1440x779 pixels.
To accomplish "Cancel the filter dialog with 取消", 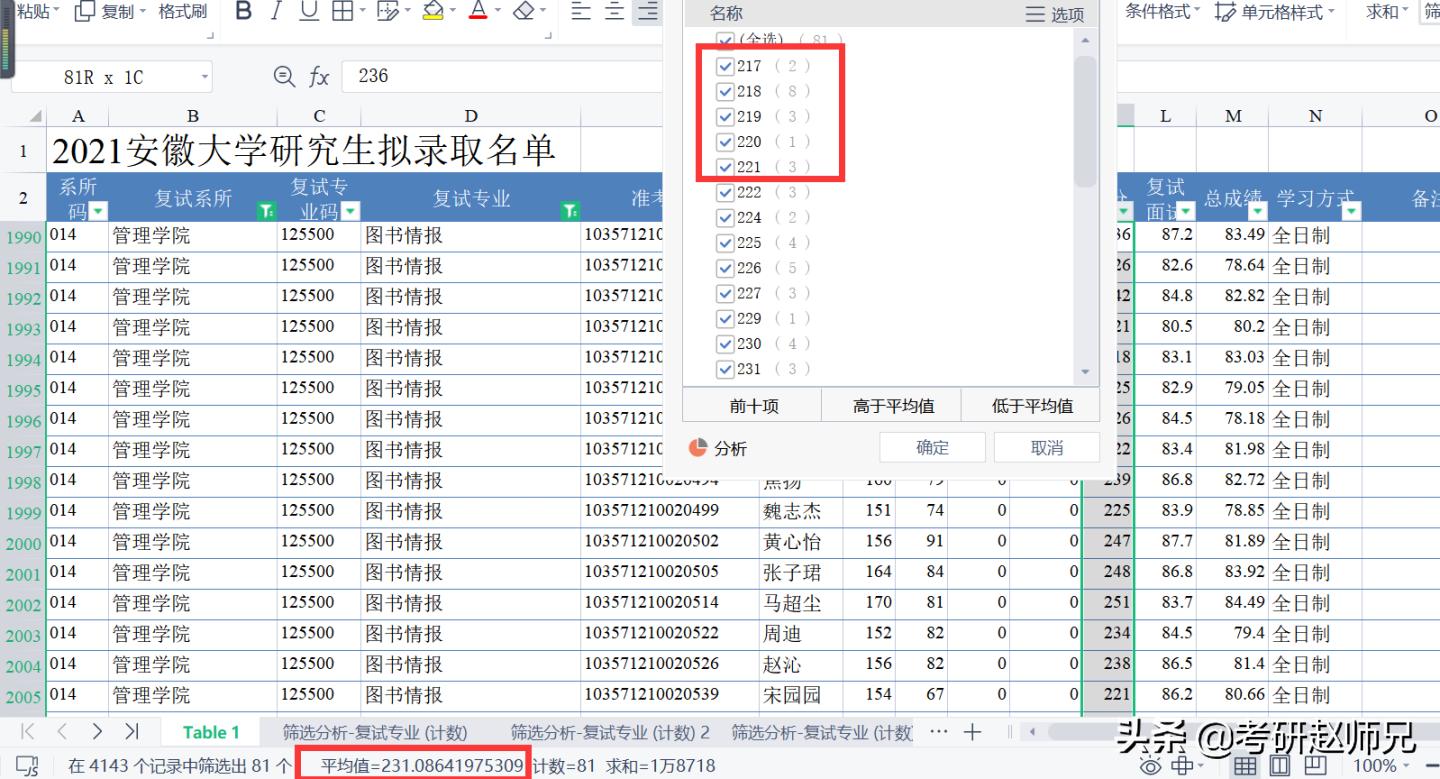I will [1047, 447].
